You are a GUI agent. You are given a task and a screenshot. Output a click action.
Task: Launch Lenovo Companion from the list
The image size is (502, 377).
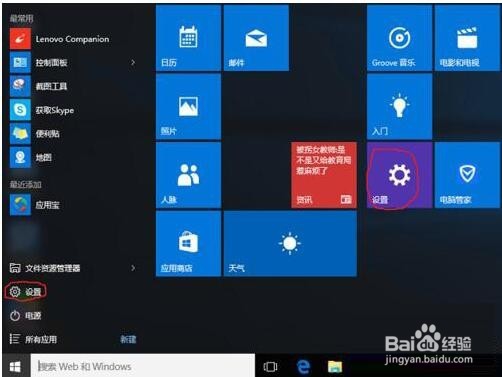click(x=75, y=39)
